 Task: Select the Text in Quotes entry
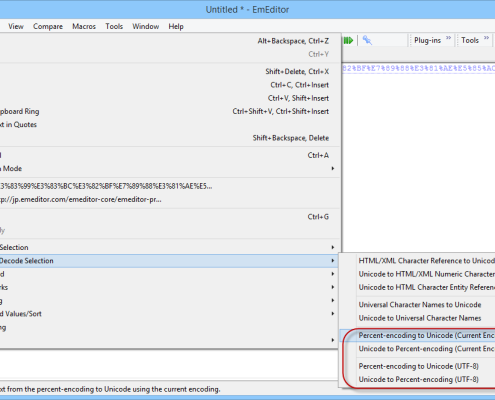point(170,125)
